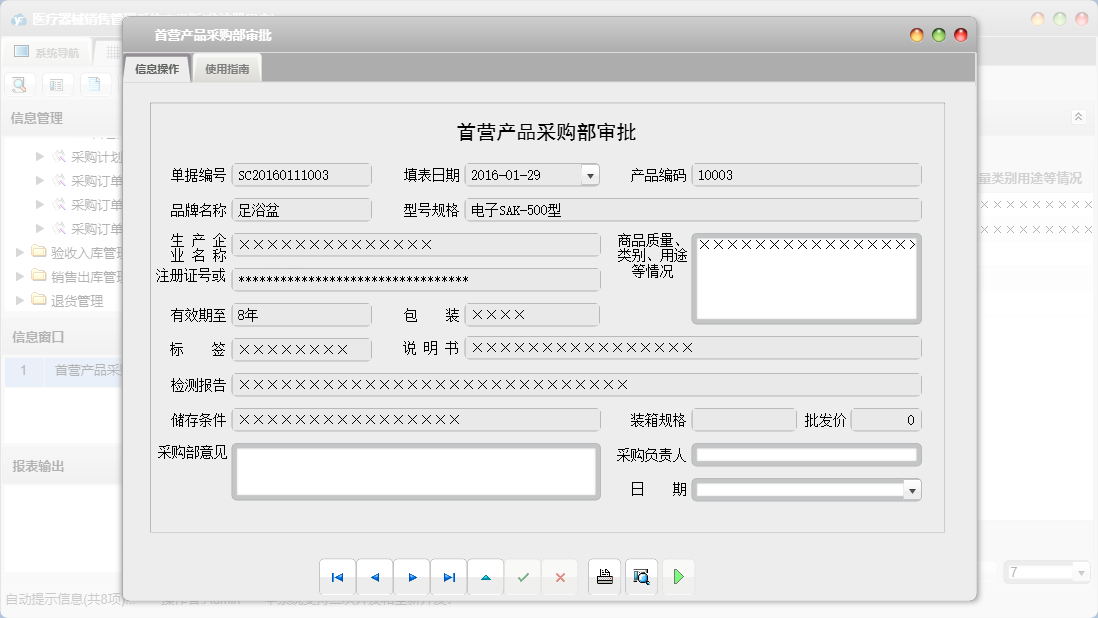This screenshot has height=618, width=1098.
Task: Close the 首营产品采购部审批 dialog
Action: click(961, 35)
